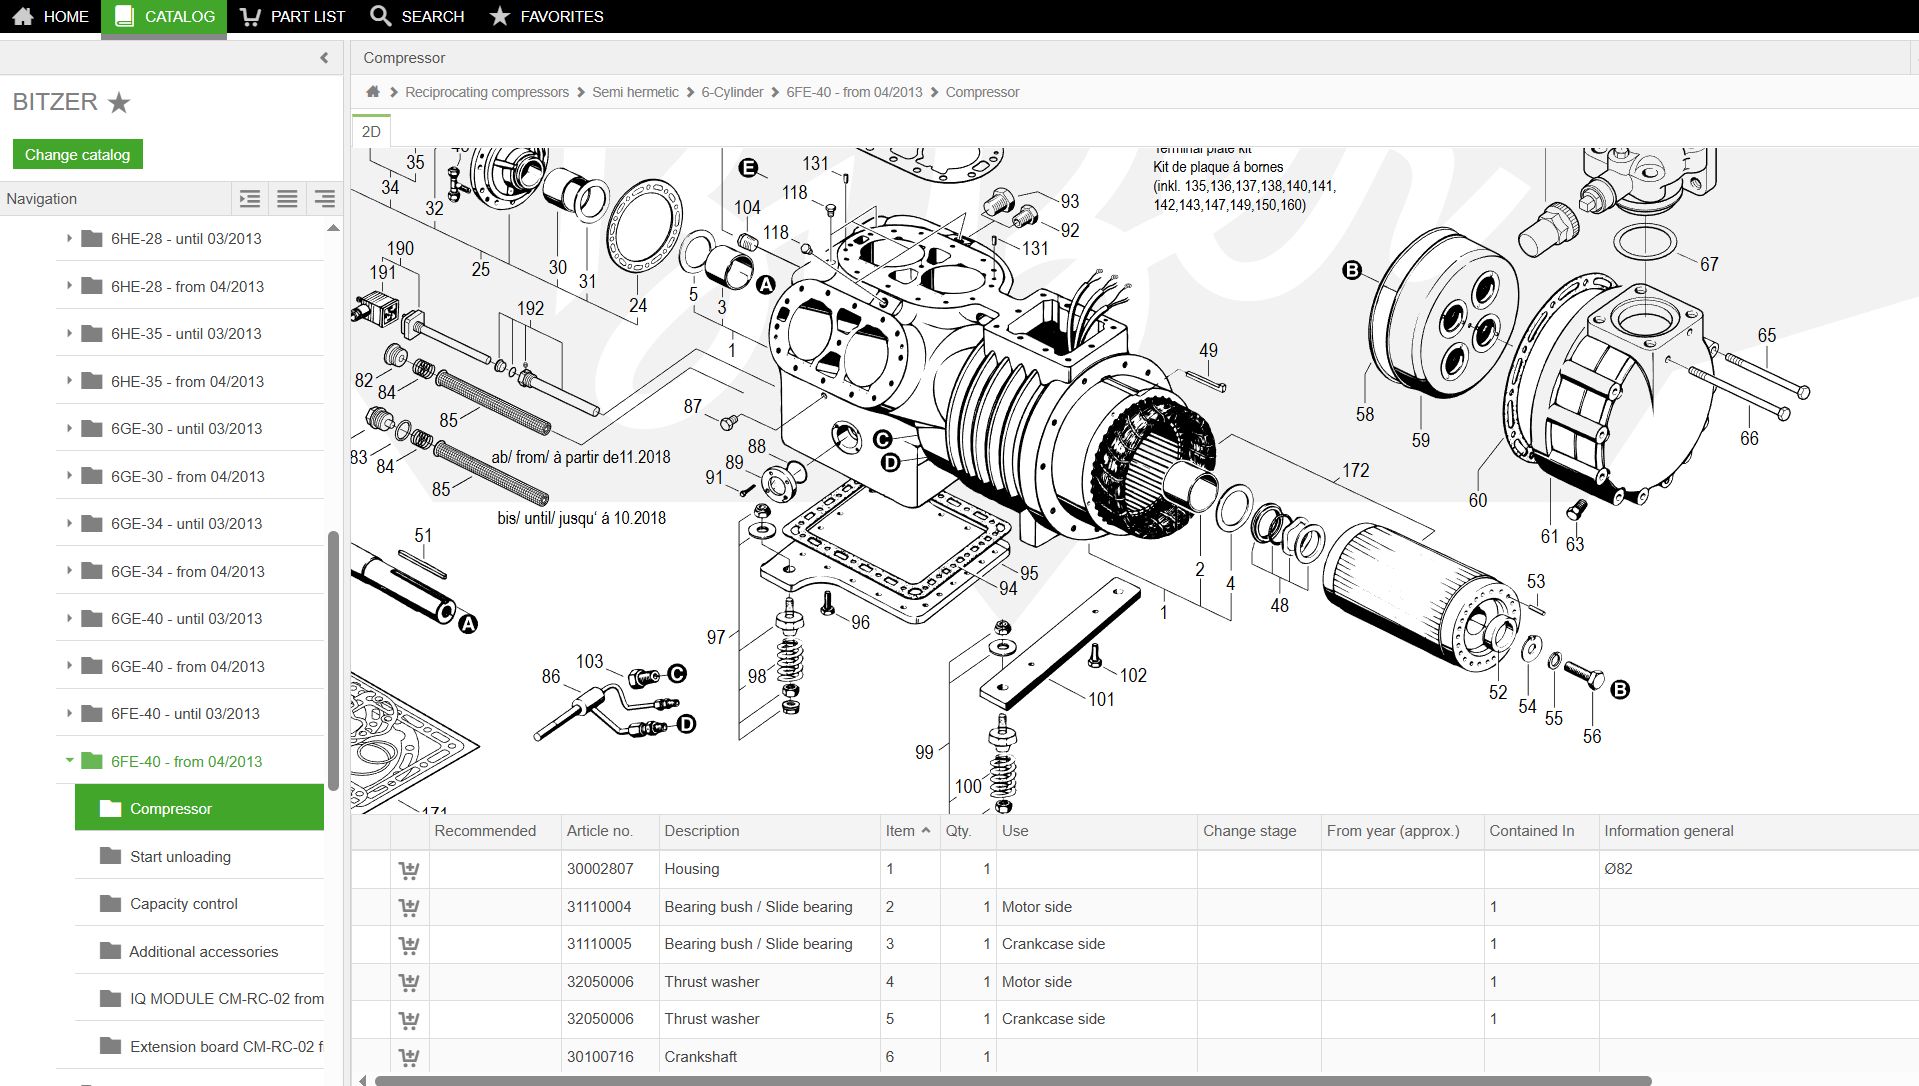Add Housing 30002807 to cart
This screenshot has height=1086, width=1919.
[409, 870]
